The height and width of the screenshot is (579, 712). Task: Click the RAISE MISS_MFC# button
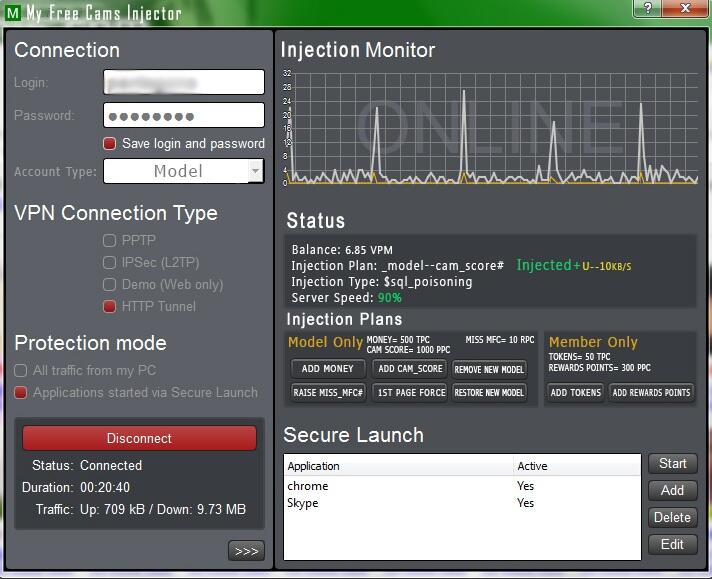coord(327,392)
